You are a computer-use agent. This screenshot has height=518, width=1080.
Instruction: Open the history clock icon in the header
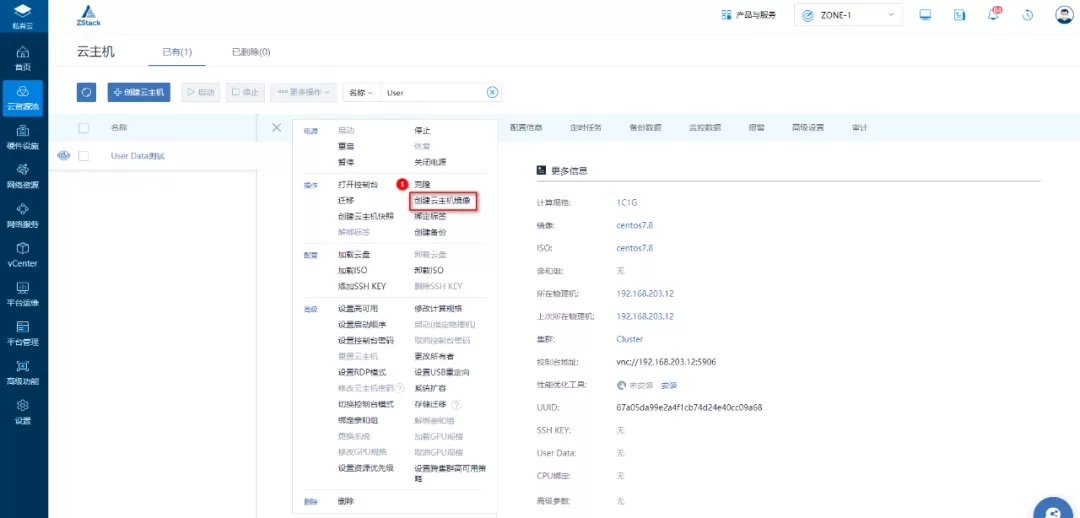point(1028,15)
